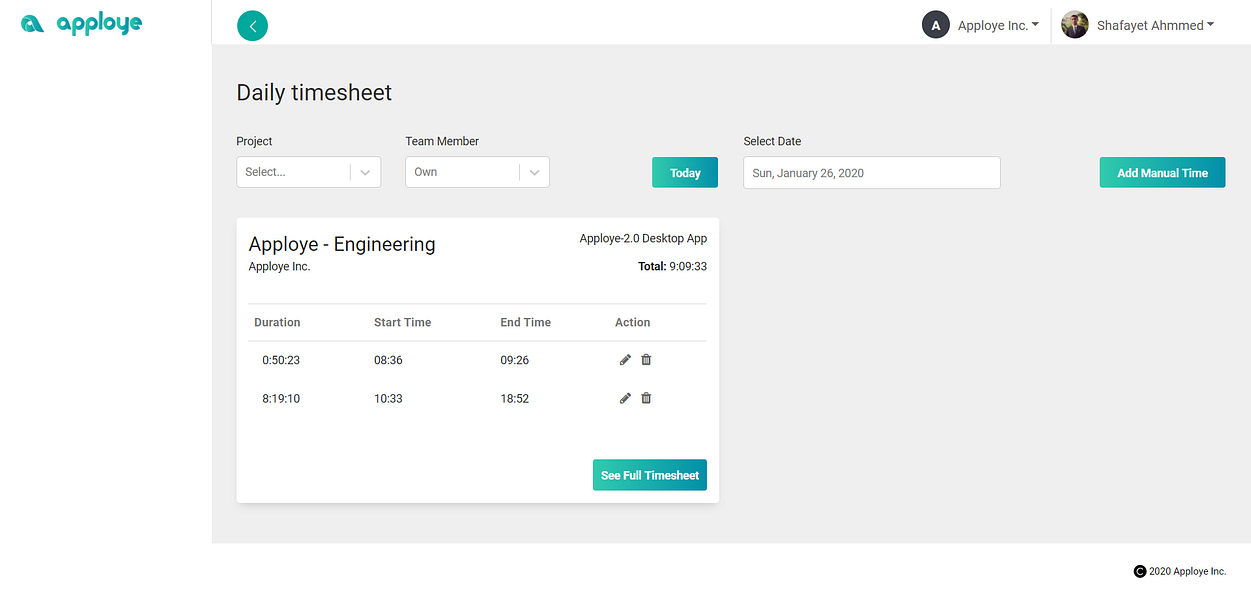The width and height of the screenshot is (1251, 600).
Task: Delete the 8:19:10 time entry
Action: click(x=646, y=398)
